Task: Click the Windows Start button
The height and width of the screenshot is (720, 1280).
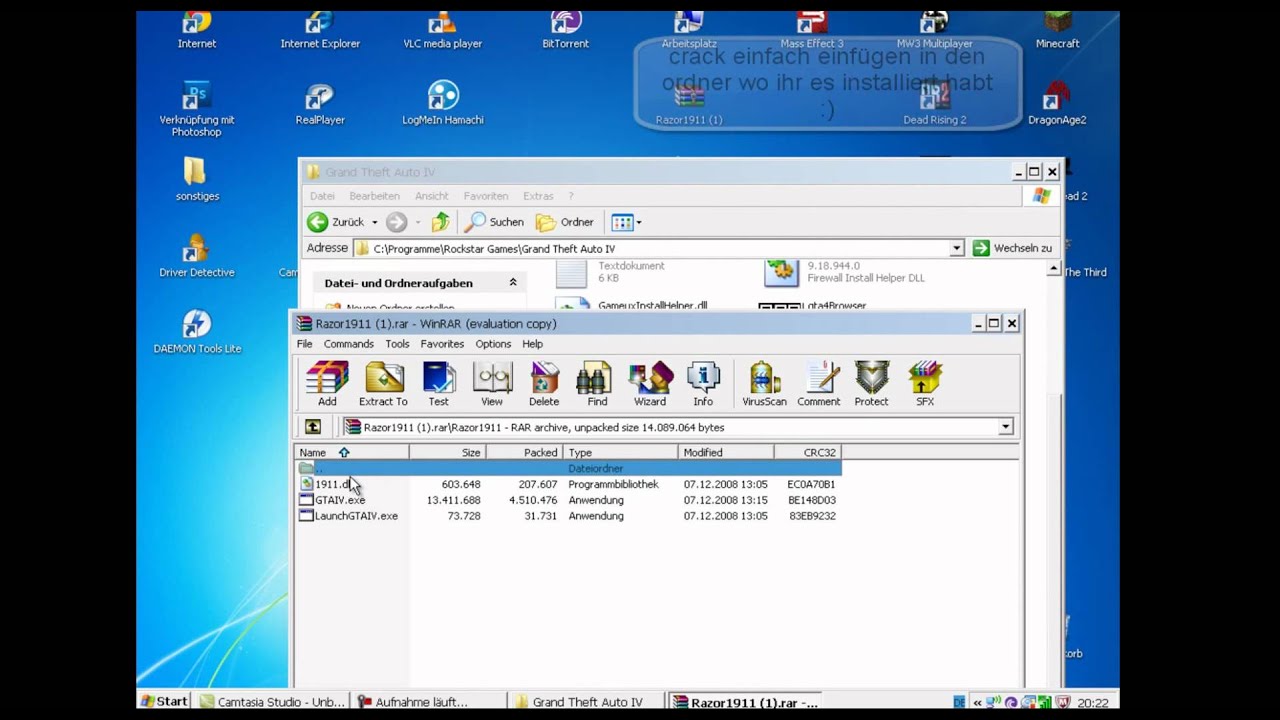Action: pos(164,701)
